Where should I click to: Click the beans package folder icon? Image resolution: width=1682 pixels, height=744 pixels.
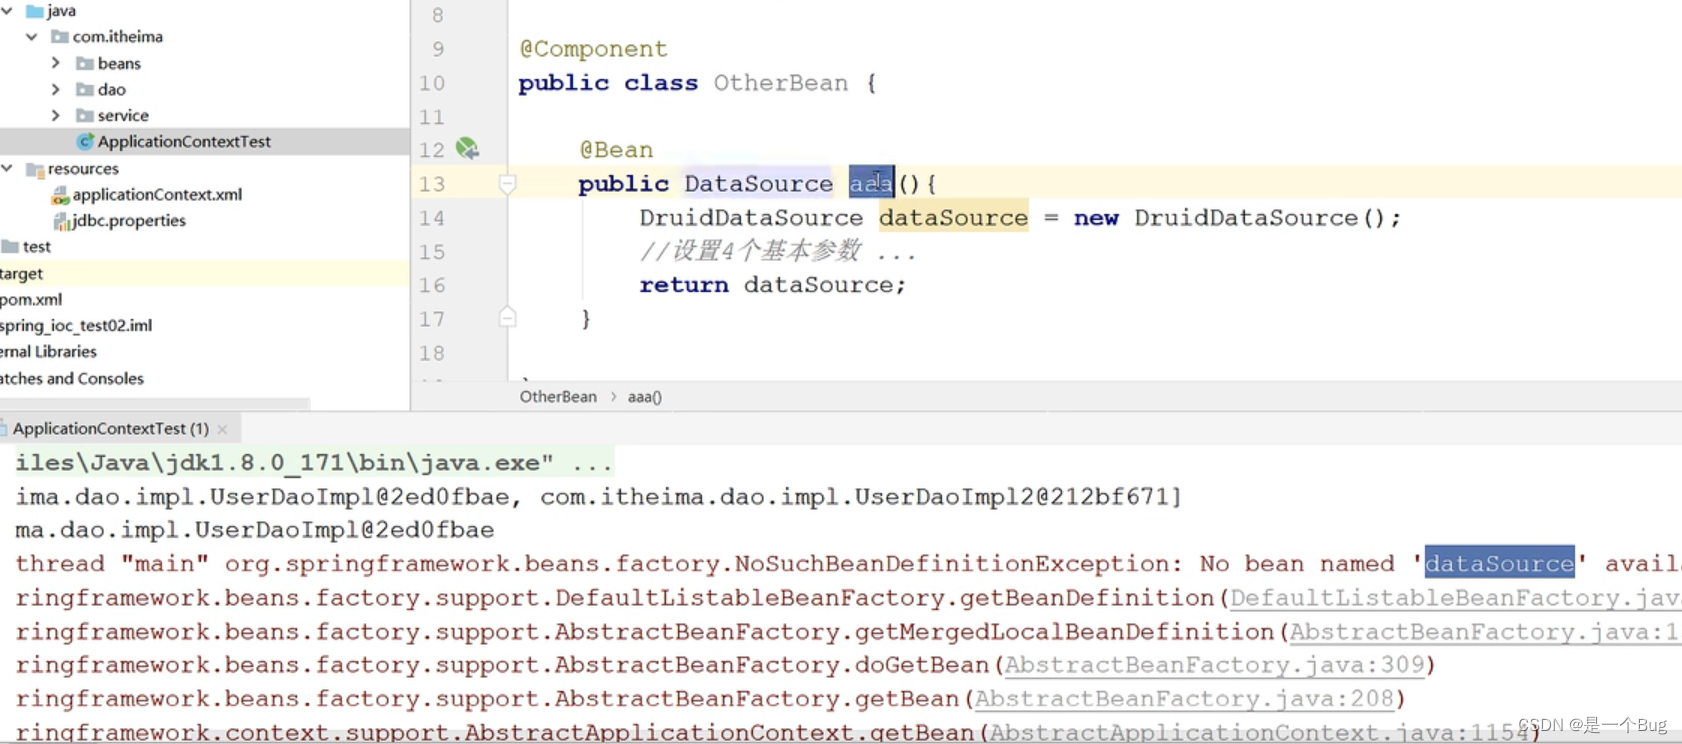coord(85,64)
